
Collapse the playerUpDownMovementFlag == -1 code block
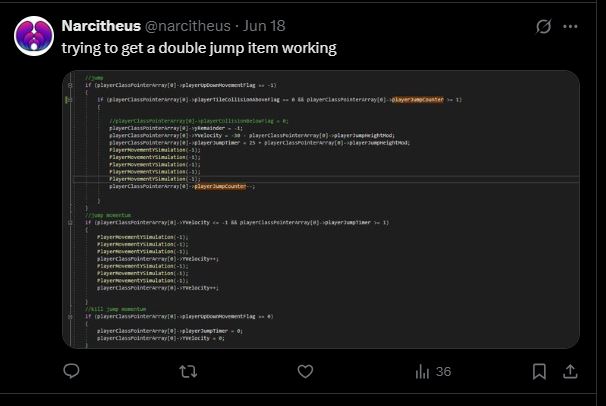pyautogui.click(x=70, y=85)
